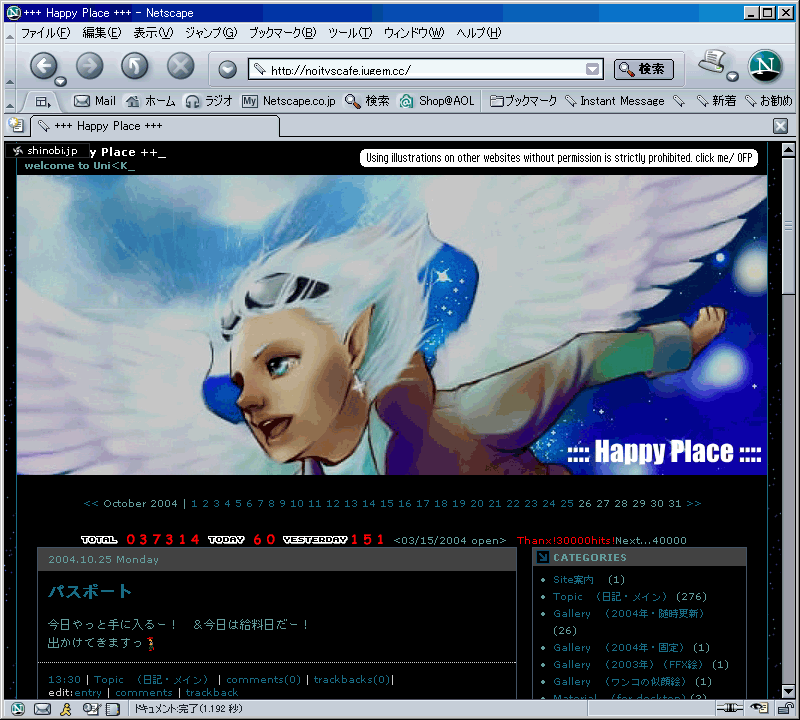Reload the page with the Reload button
800x720 pixels.
(135, 65)
